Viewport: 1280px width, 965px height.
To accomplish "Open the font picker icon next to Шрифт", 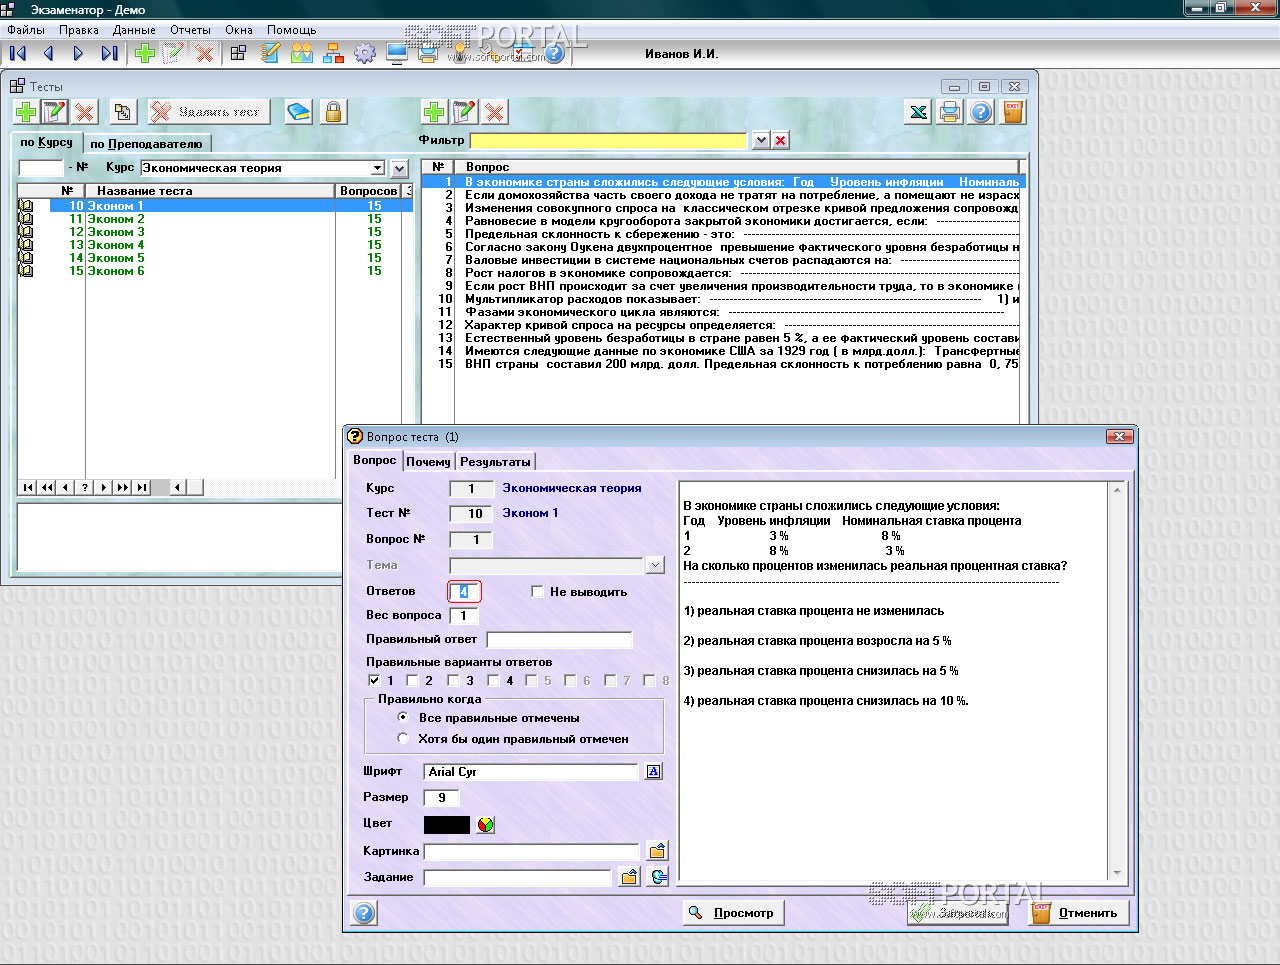I will click(x=654, y=772).
